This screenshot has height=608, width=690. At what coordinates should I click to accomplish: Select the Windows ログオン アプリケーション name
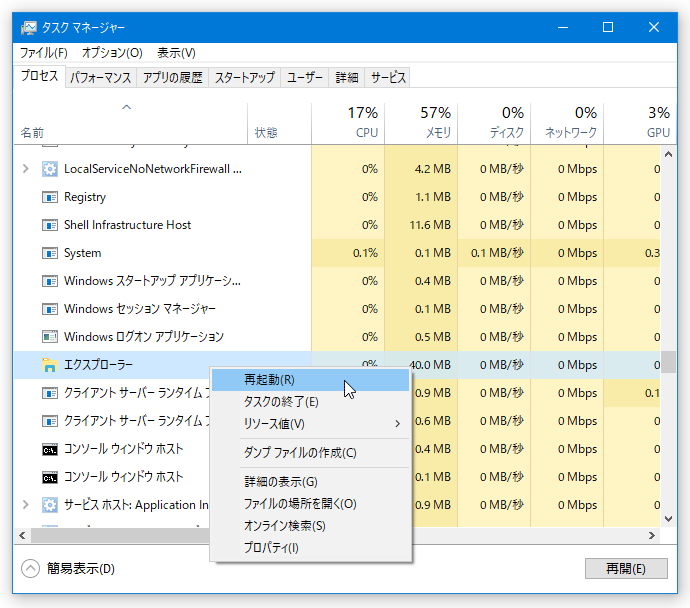tap(144, 337)
